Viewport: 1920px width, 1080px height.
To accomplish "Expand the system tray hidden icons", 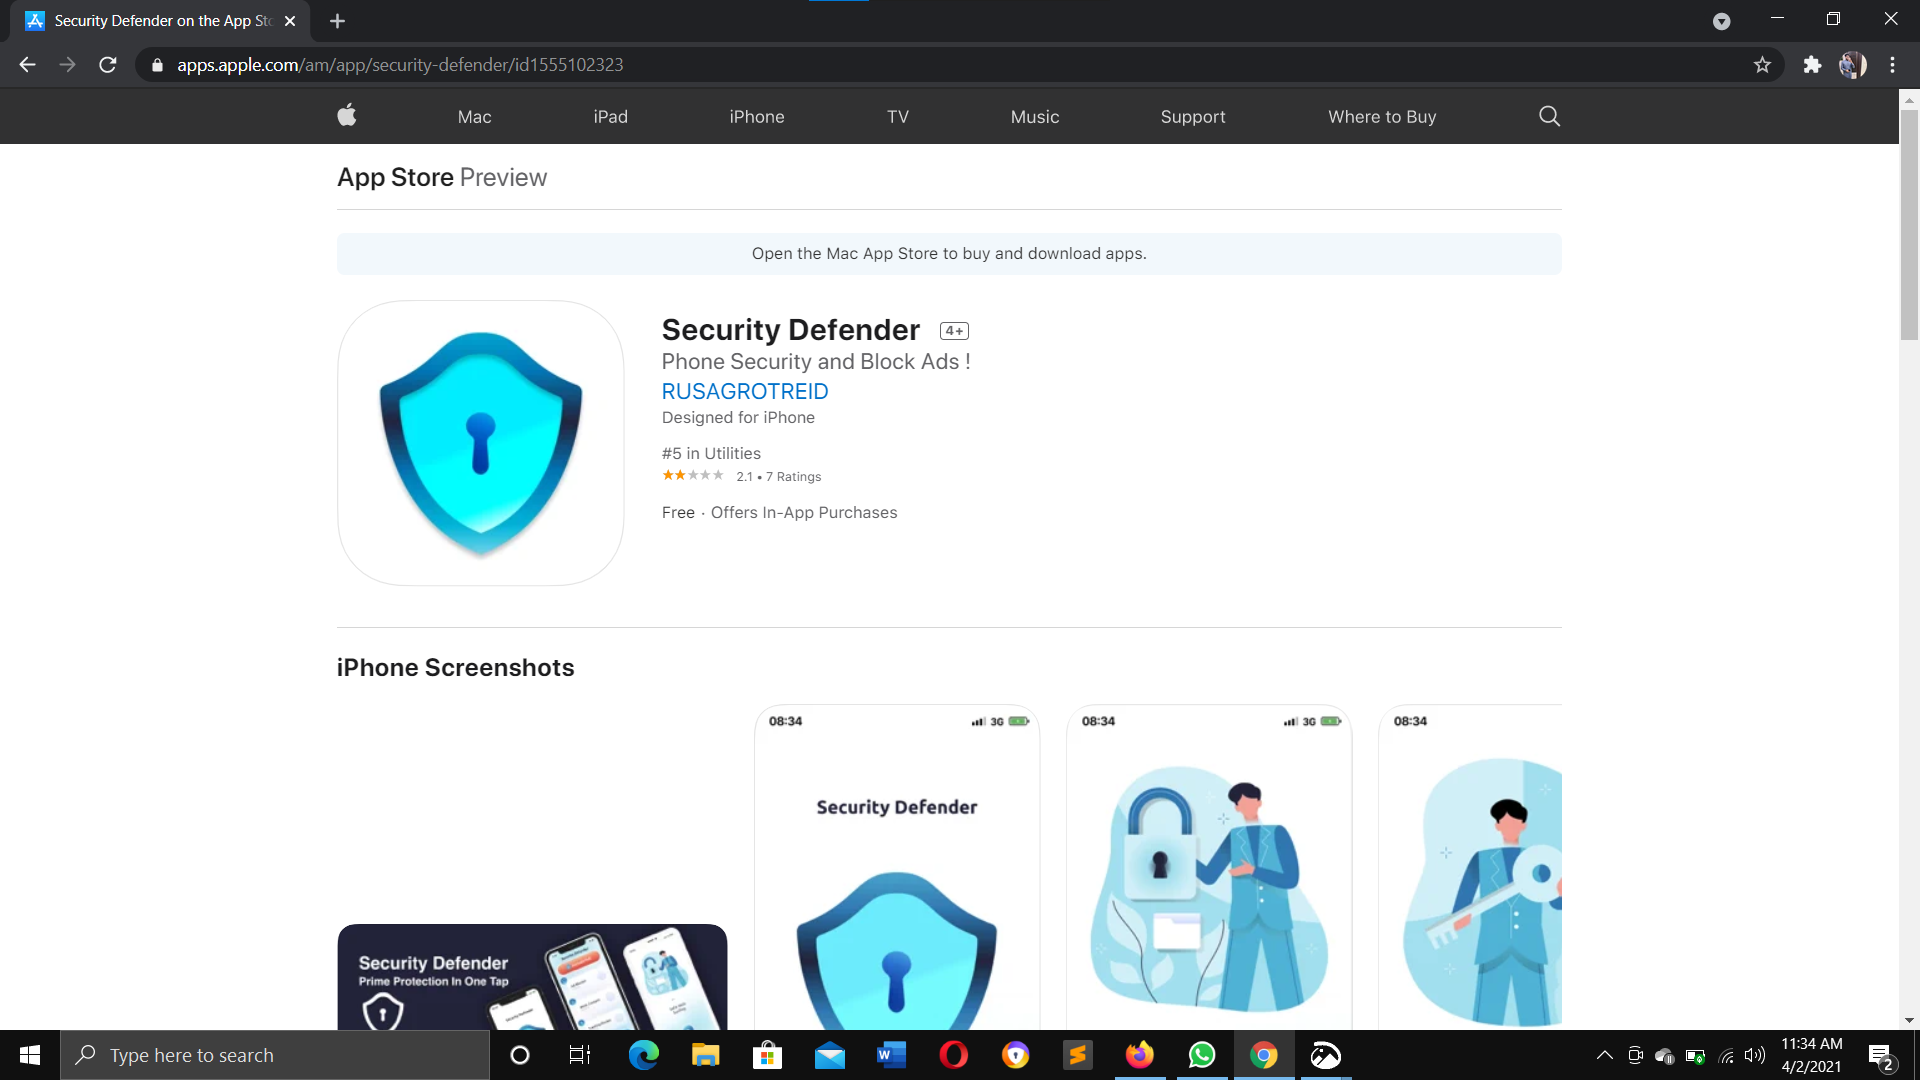I will click(x=1604, y=1055).
